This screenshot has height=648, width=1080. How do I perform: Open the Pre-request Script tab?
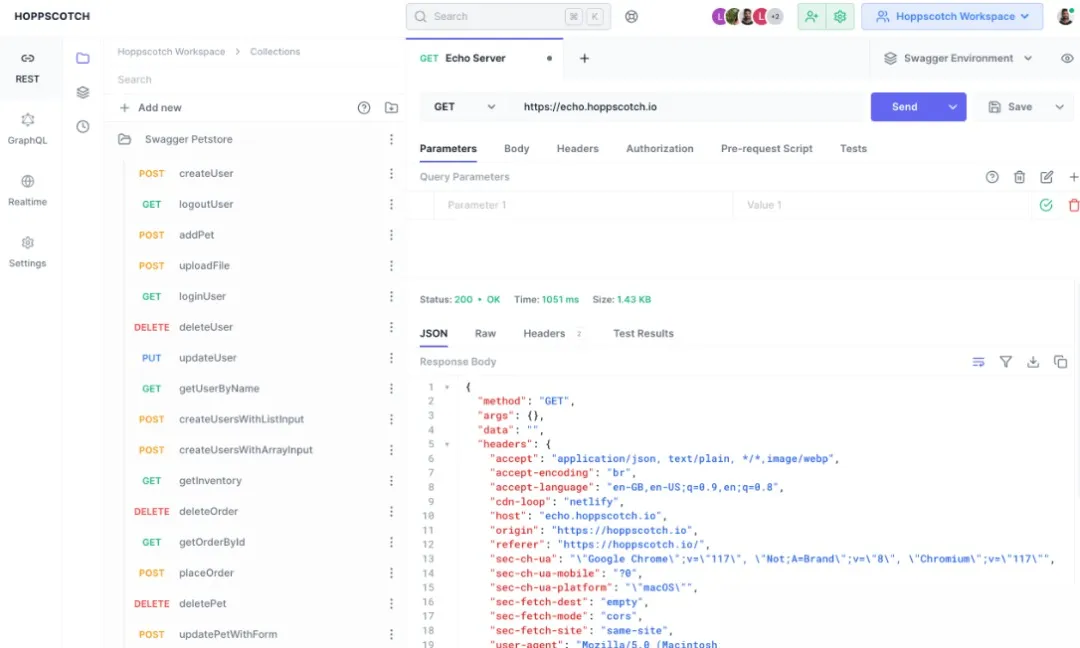(767, 149)
